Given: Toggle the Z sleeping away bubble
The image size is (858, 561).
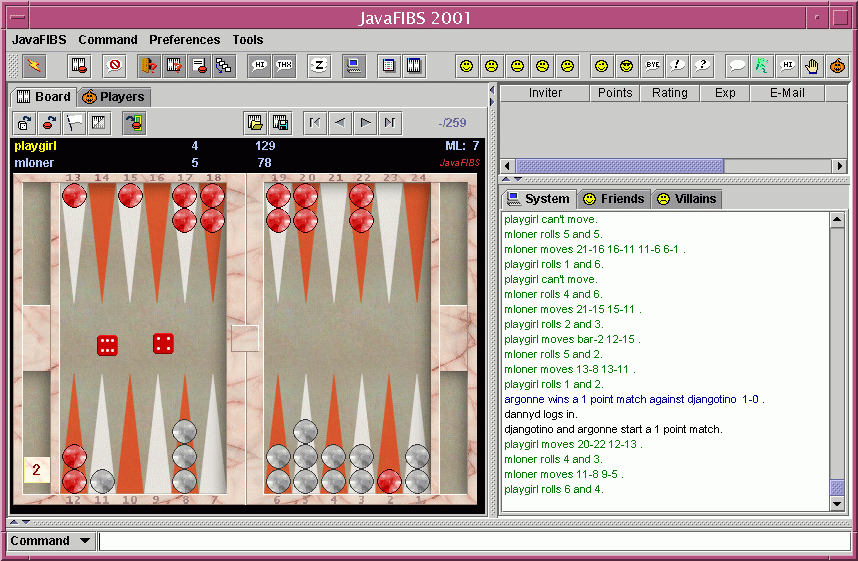Looking at the screenshot, I should tap(319, 66).
